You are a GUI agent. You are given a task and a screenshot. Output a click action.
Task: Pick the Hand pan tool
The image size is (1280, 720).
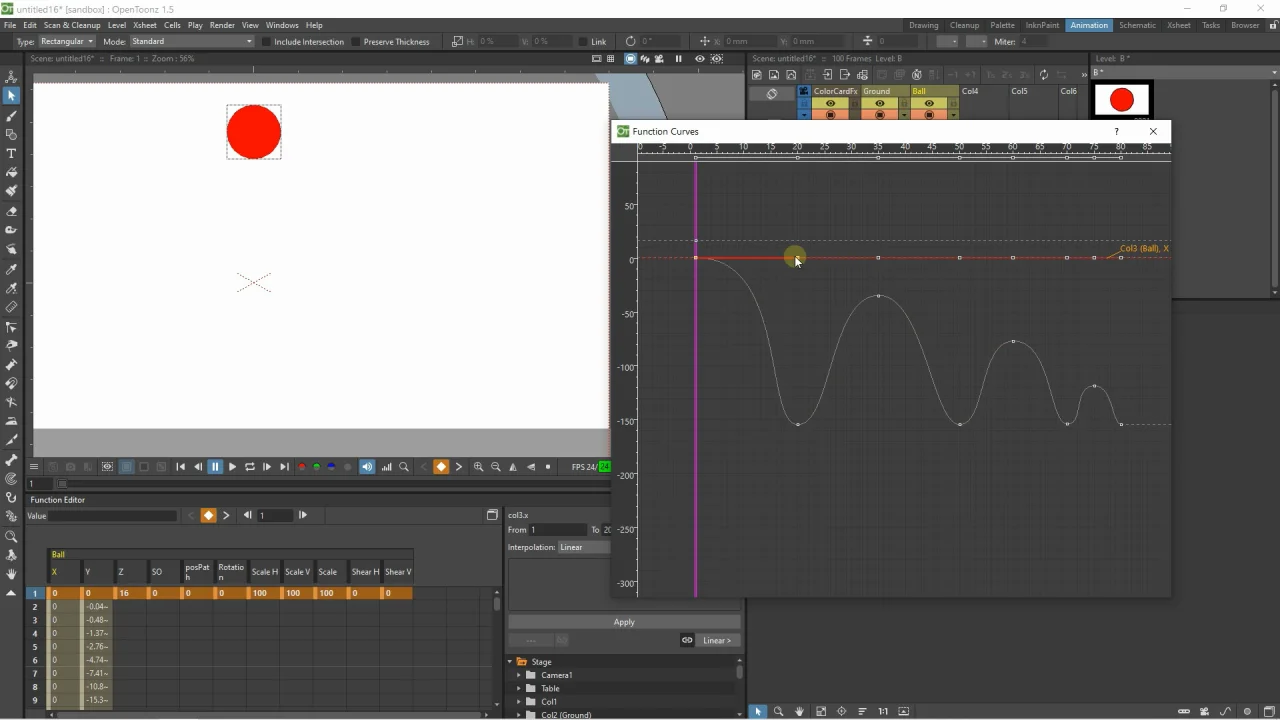[11, 574]
